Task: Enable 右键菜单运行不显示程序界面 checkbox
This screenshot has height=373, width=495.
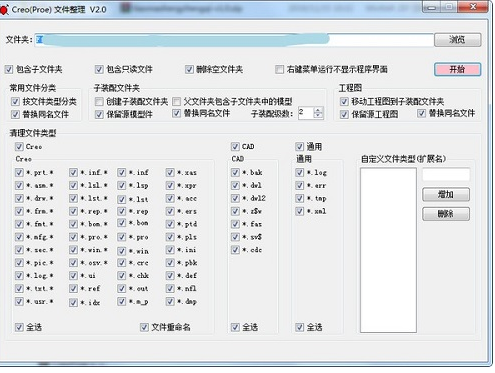Action: click(279, 69)
